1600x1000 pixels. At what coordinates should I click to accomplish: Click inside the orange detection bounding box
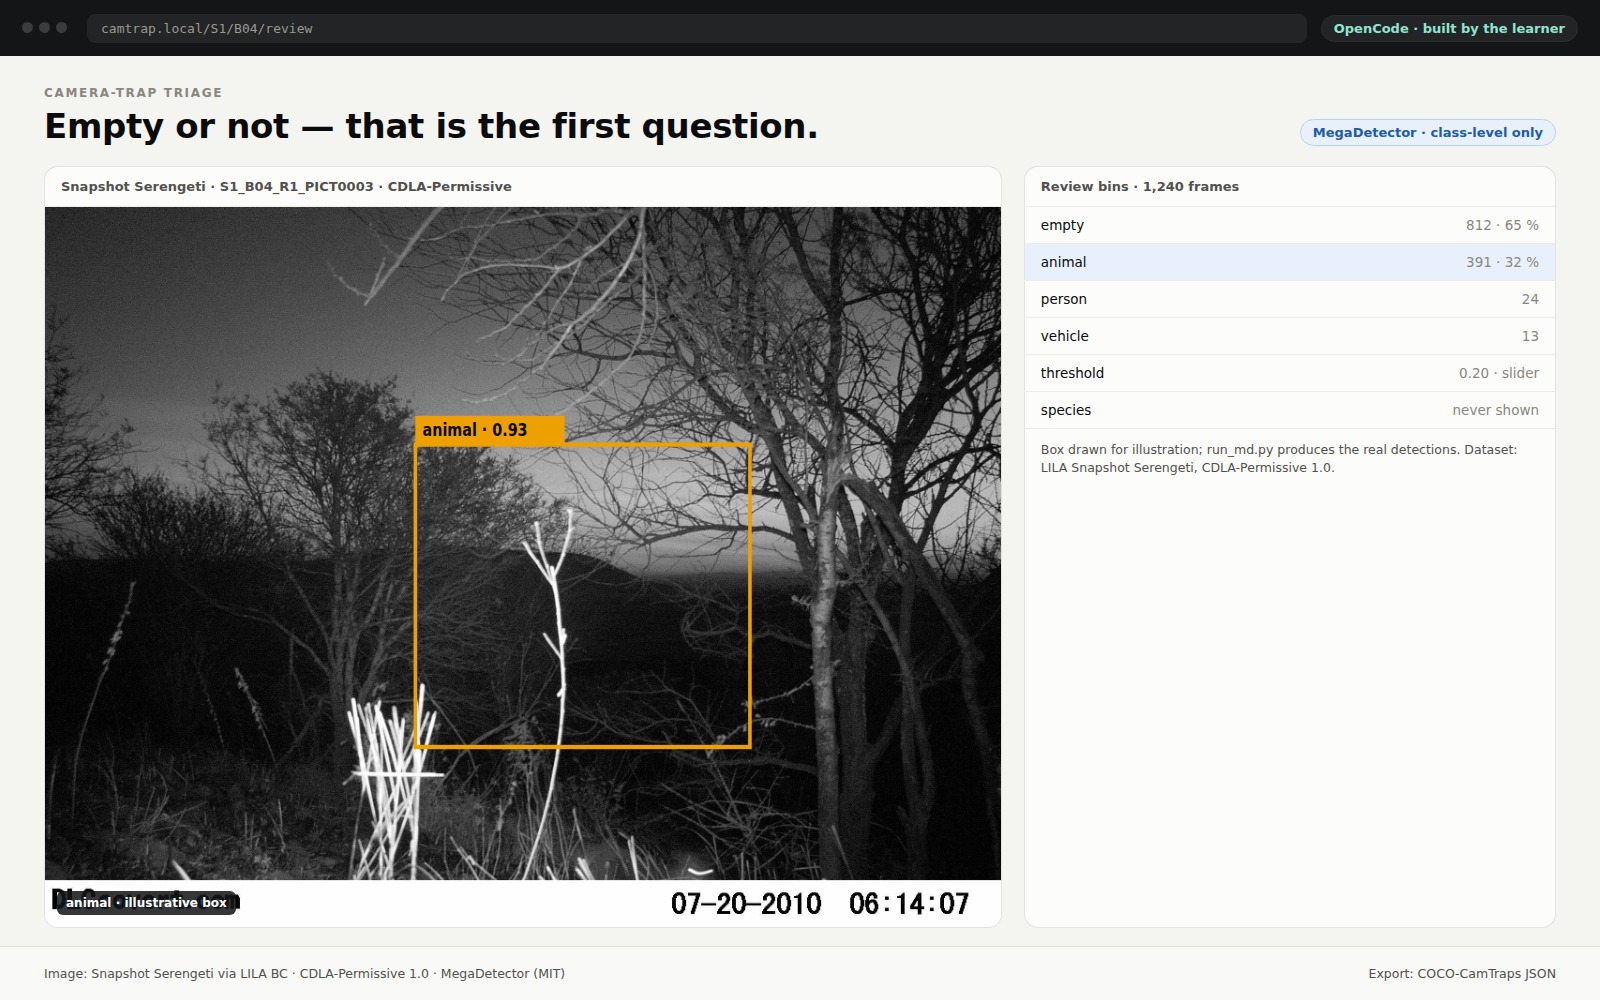pos(583,595)
